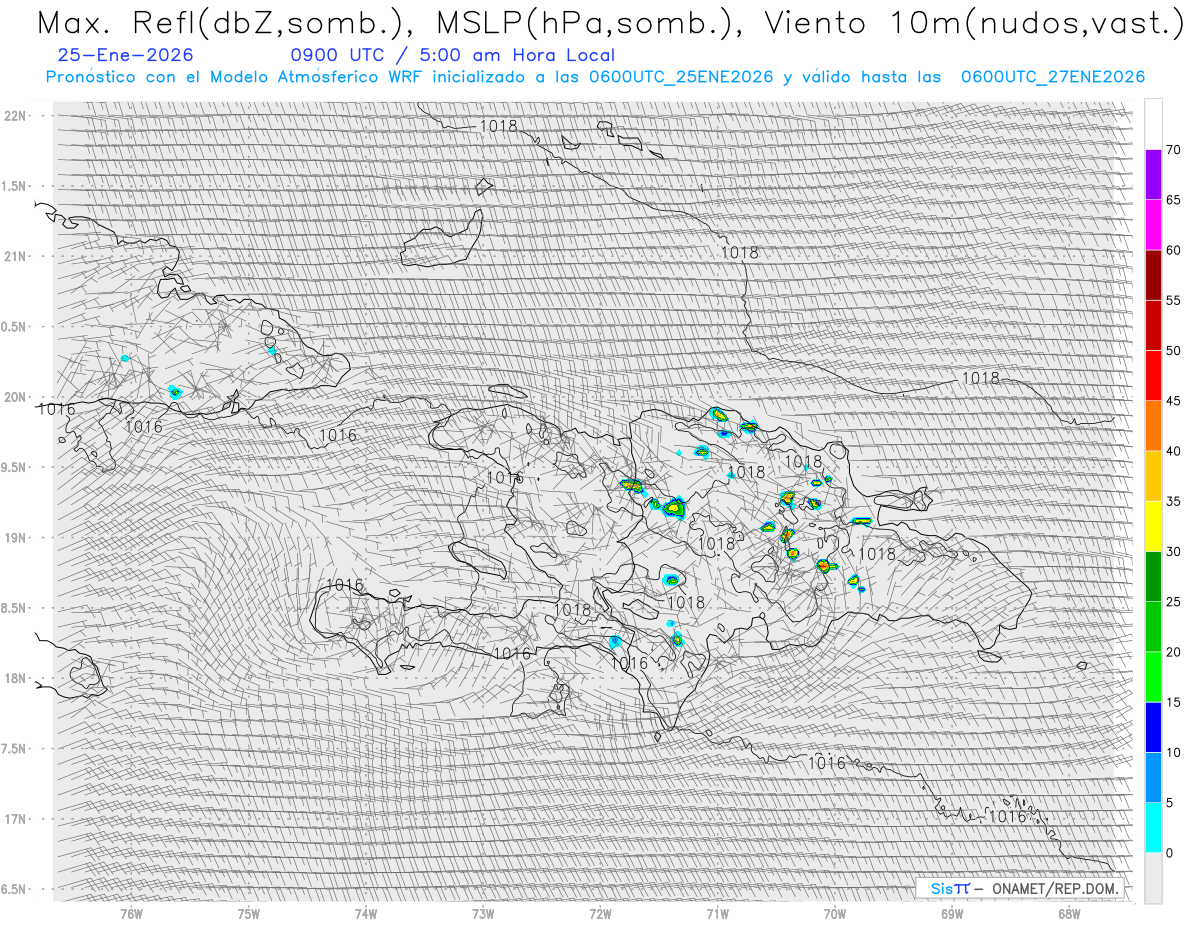1200x927 pixels.
Task: Click the '72W' longitude axis label
Action: pyautogui.click(x=600, y=913)
